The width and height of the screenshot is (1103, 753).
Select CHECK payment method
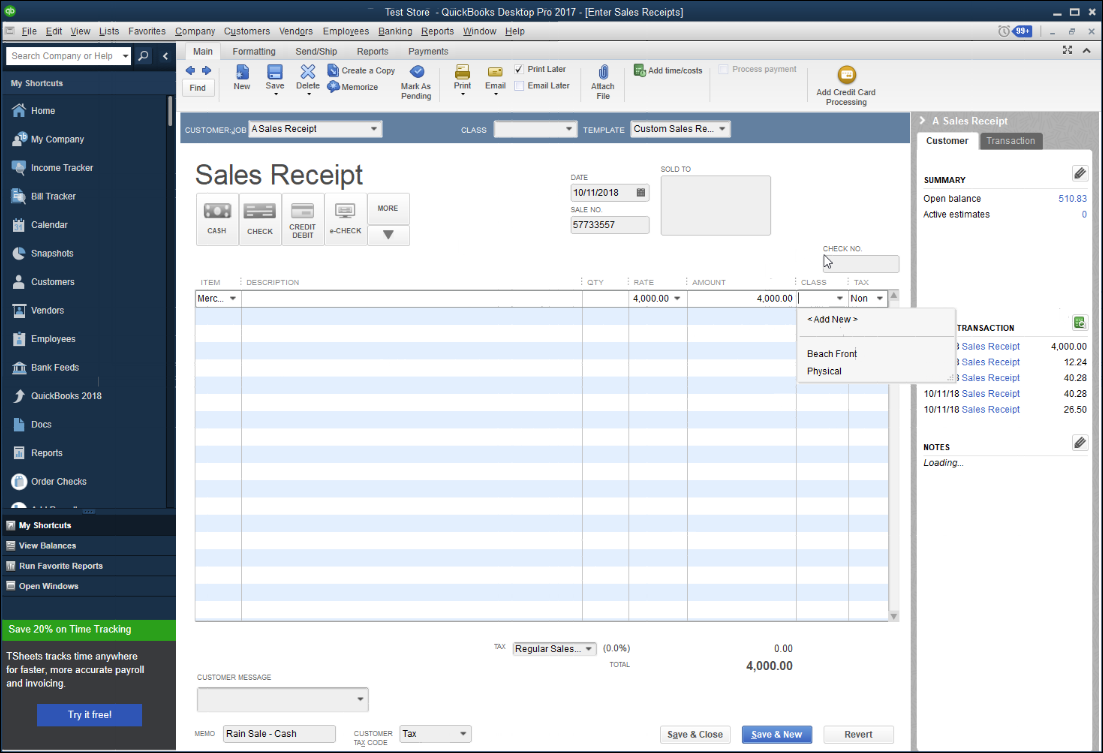point(260,219)
